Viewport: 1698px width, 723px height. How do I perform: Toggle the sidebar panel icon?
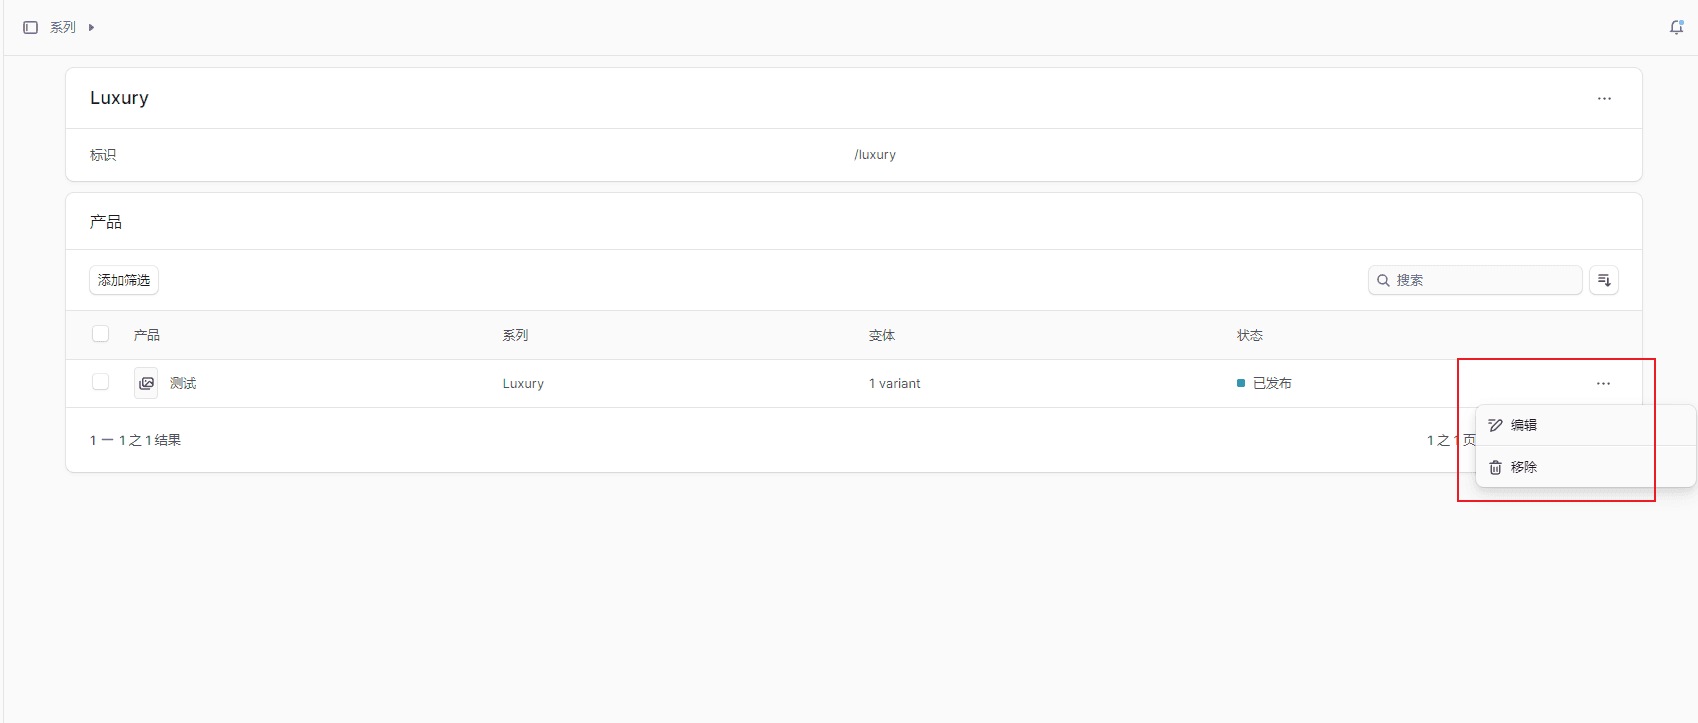30,27
